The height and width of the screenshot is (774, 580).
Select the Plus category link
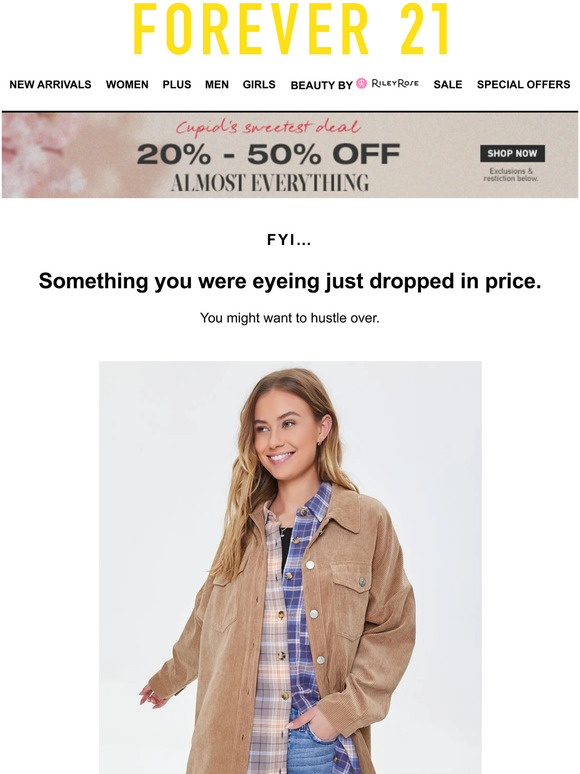coord(177,84)
